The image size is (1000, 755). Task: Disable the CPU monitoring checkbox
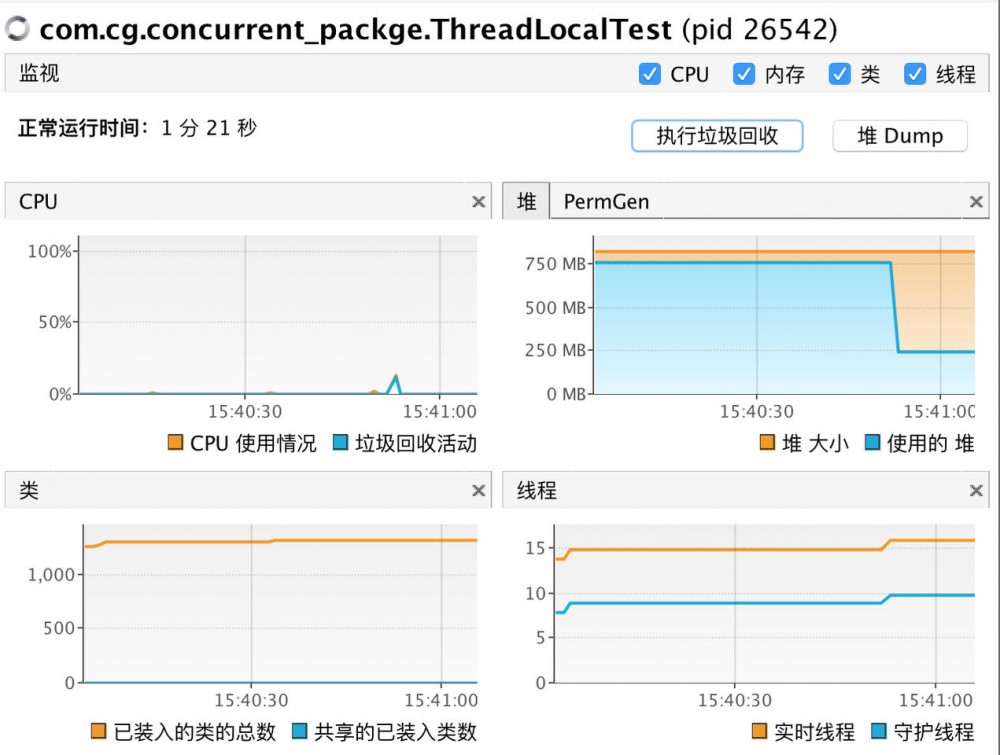(x=650, y=73)
